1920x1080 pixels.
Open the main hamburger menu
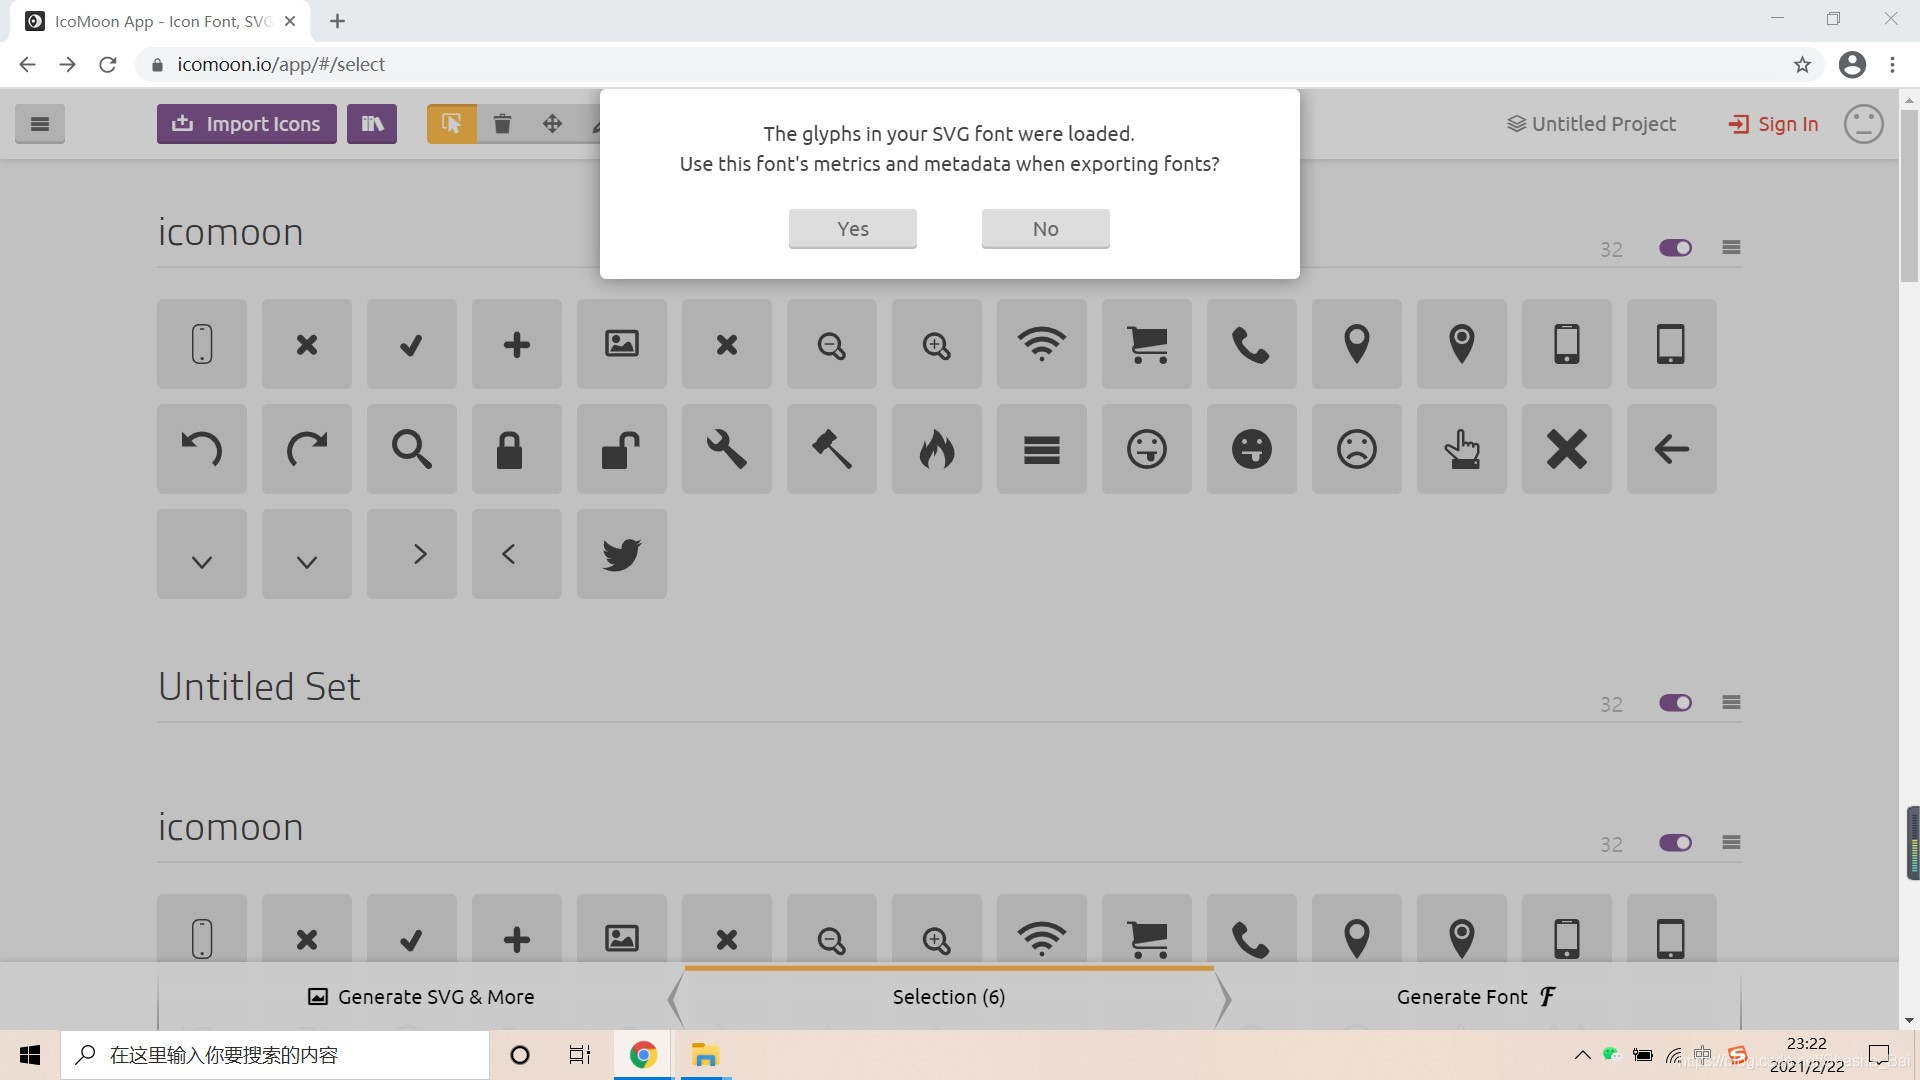pyautogui.click(x=40, y=124)
